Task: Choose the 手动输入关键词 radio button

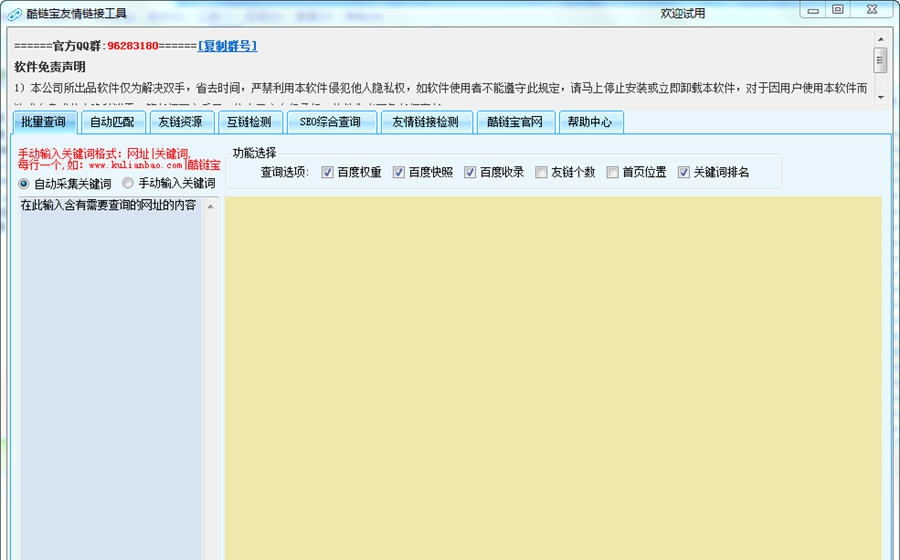Action: tap(128, 183)
